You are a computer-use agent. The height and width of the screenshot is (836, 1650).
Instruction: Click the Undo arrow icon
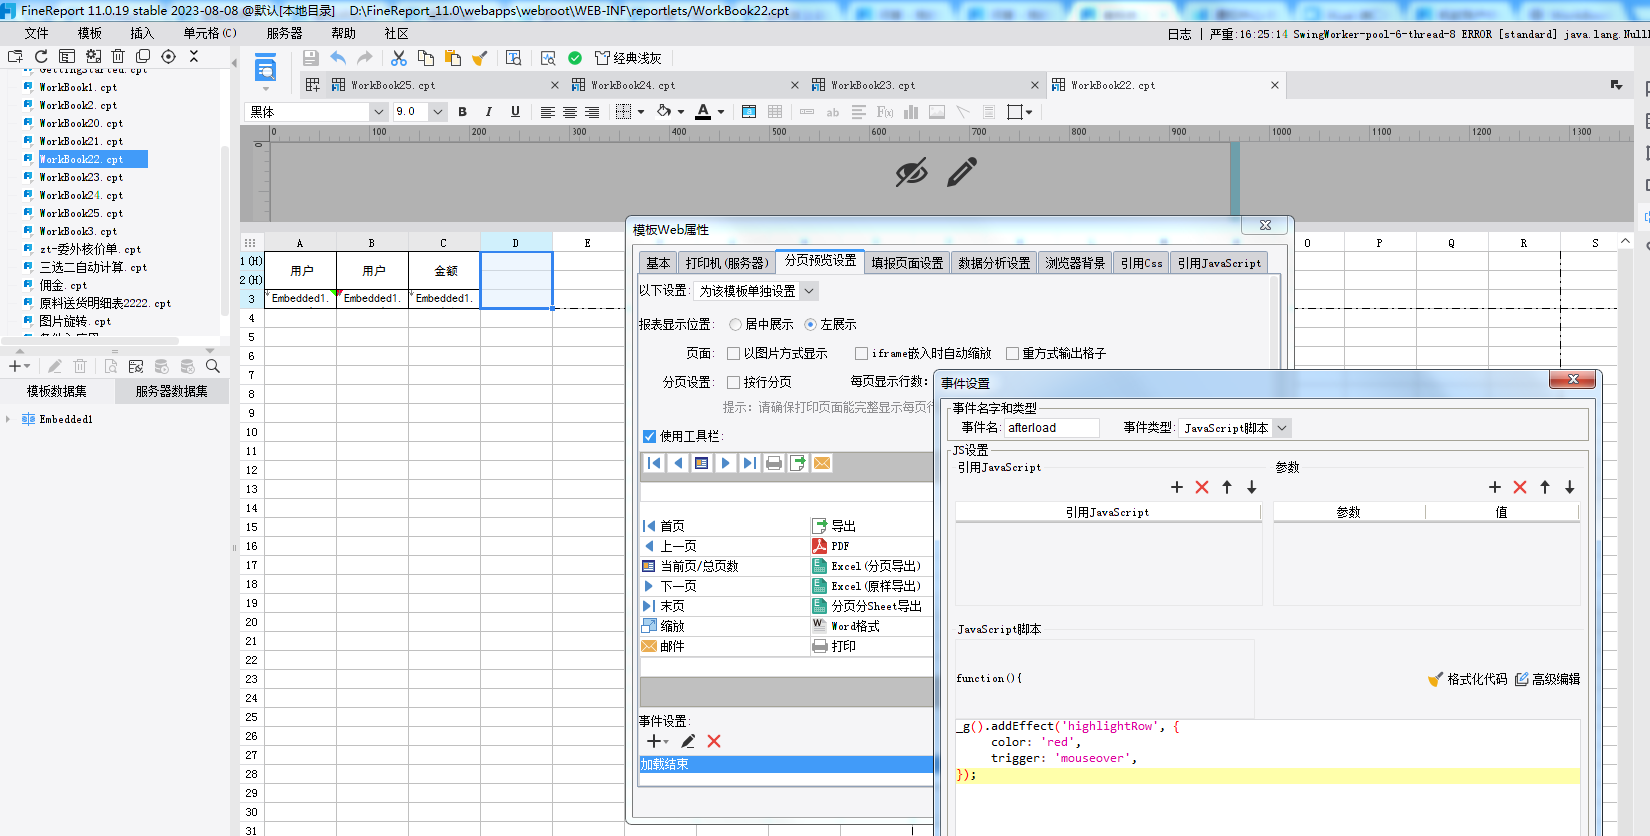coord(338,58)
